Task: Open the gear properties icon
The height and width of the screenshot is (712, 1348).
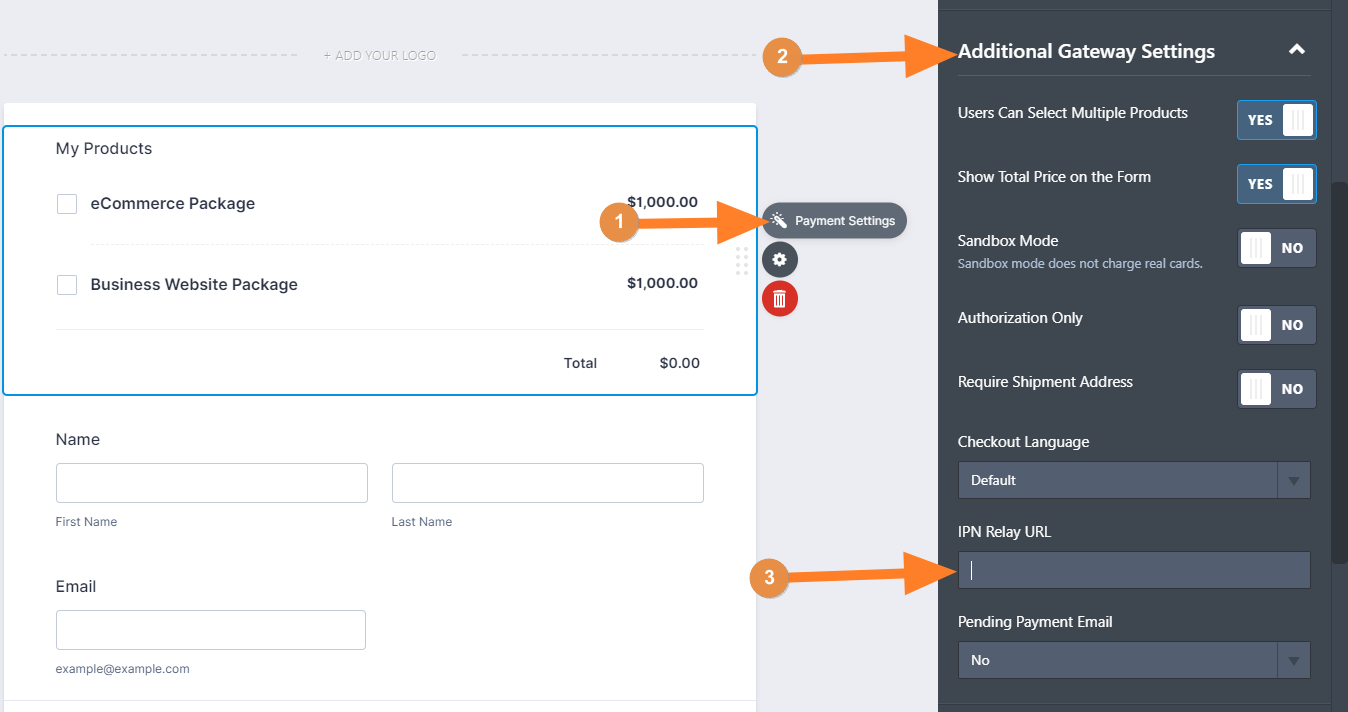Action: 780,260
